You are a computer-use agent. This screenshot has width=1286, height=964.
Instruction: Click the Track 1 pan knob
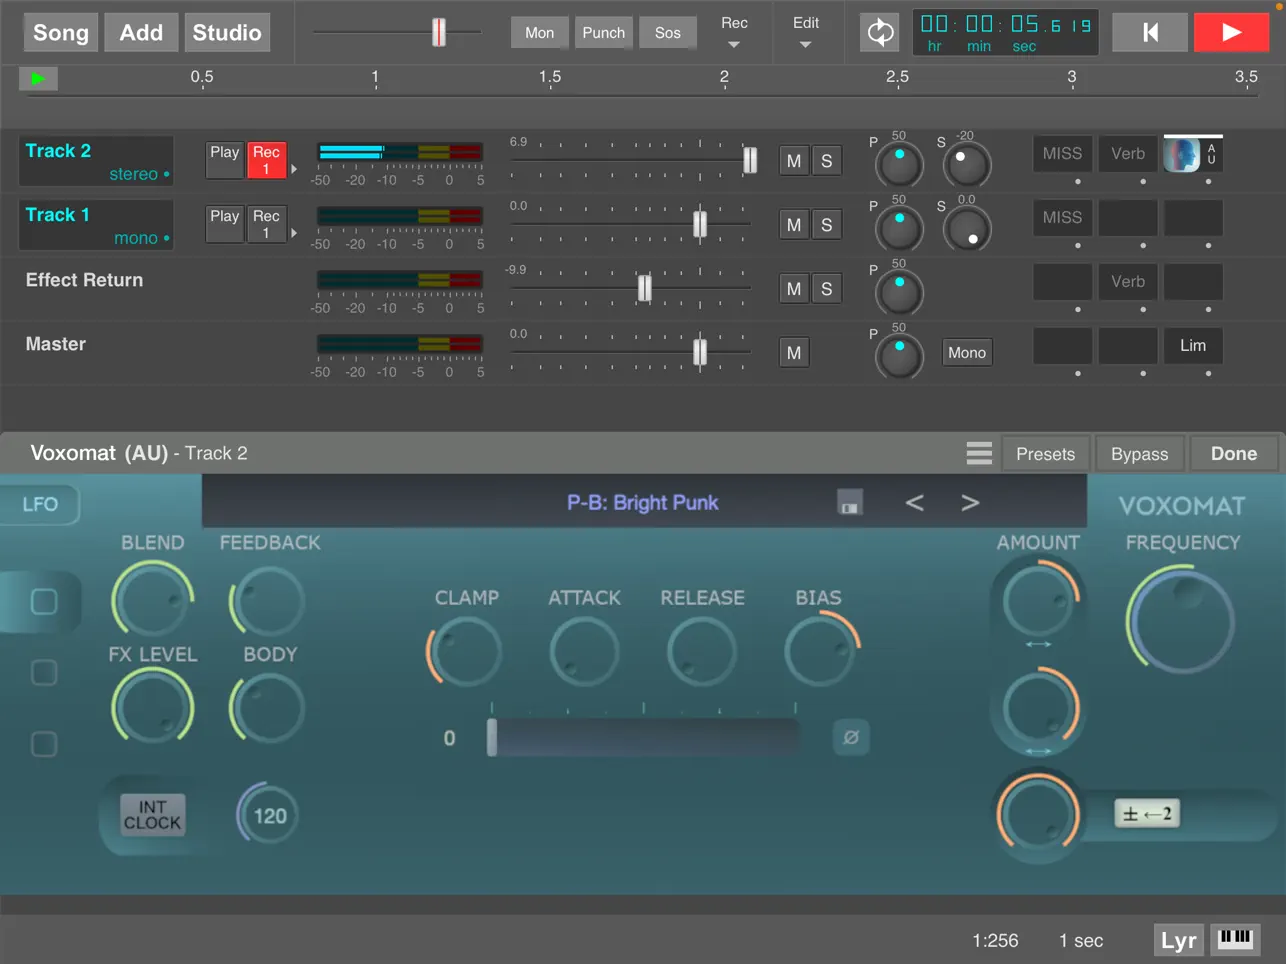(899, 229)
